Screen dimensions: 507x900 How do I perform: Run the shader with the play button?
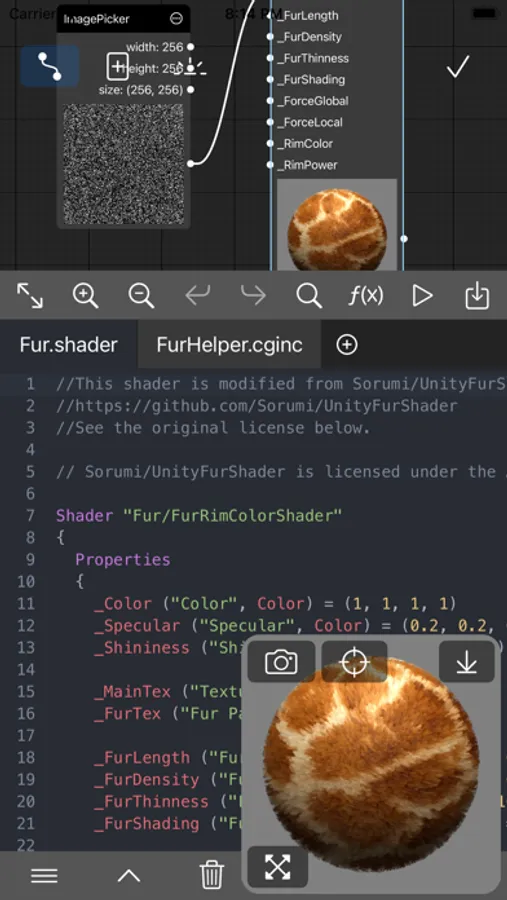pos(422,296)
